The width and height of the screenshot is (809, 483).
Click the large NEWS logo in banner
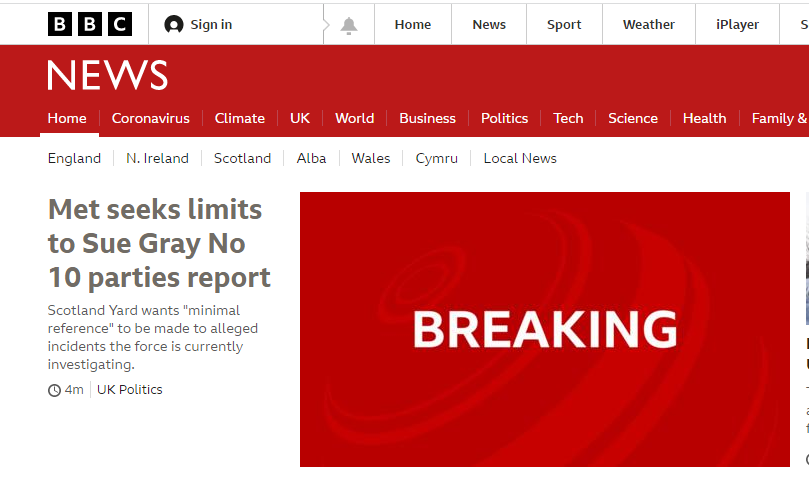107,76
